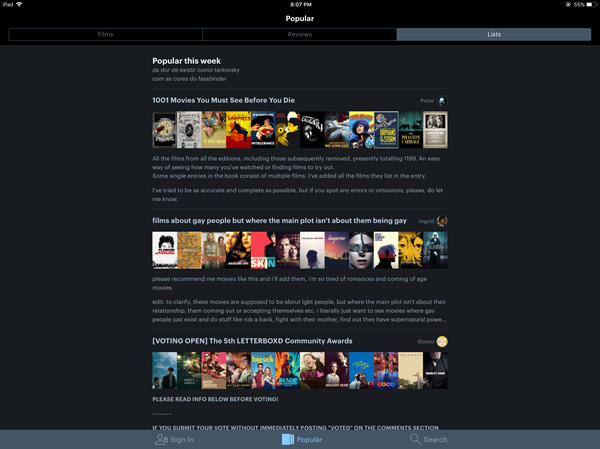This screenshot has width=600, height=449.
Task: Open the Coco poster
Action: point(386,371)
